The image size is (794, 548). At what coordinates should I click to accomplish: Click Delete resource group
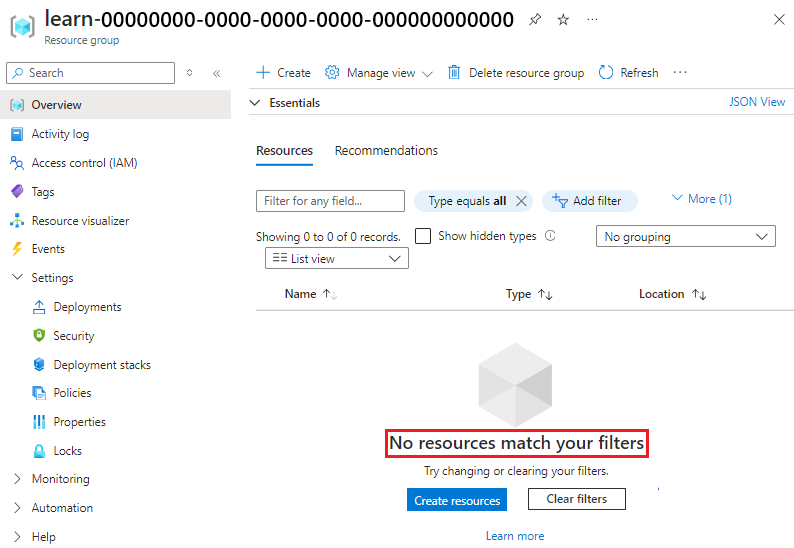516,73
